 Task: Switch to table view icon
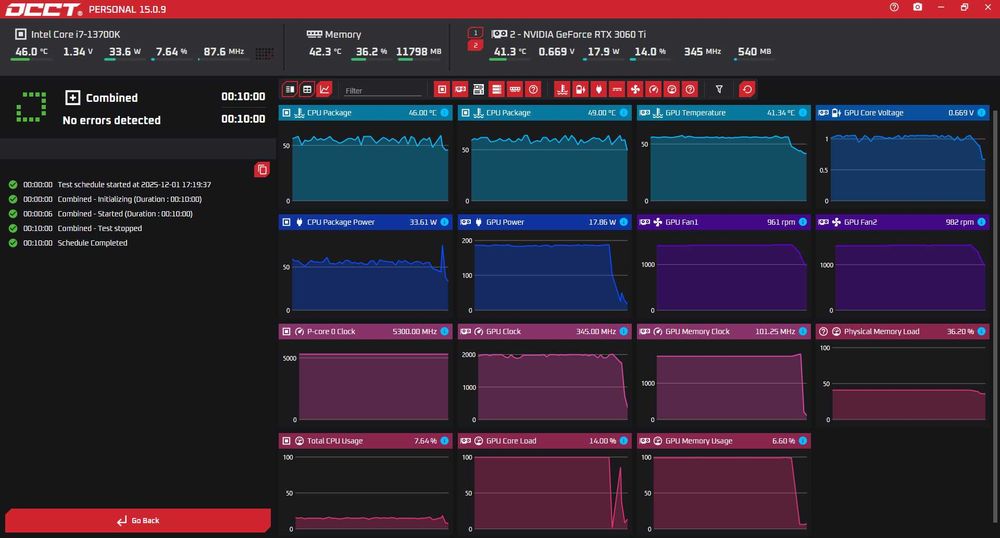click(307, 90)
